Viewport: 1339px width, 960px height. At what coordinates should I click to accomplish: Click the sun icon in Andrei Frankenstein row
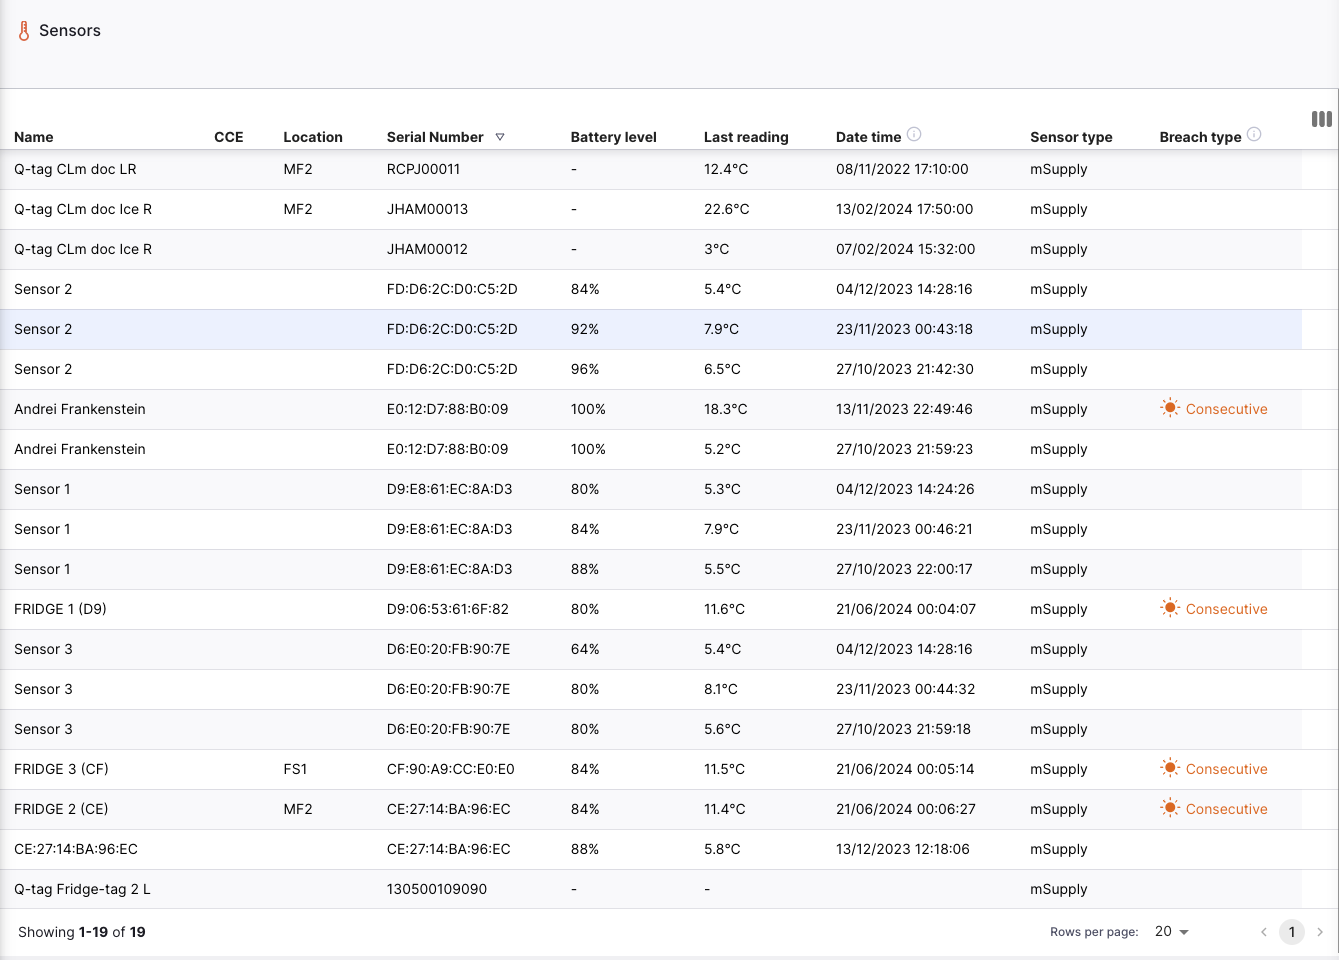[1170, 408]
